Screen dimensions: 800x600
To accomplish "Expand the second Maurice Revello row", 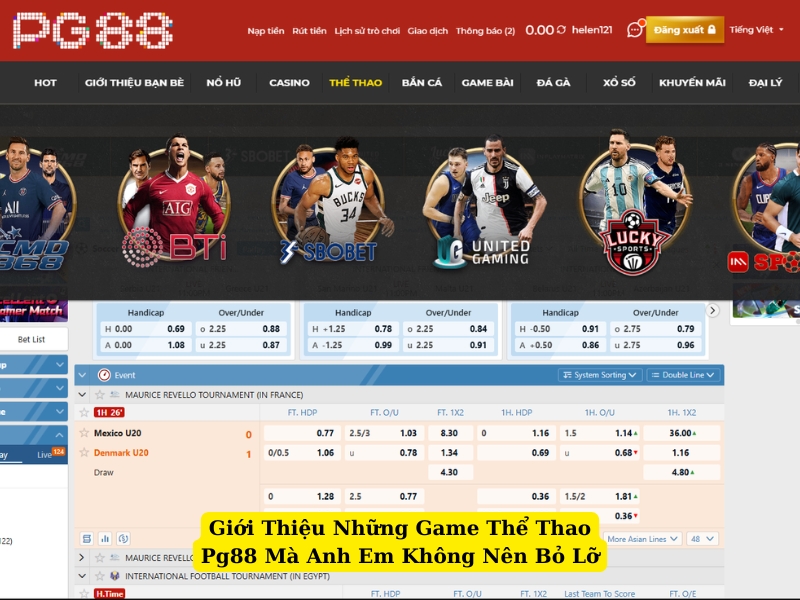I will (x=82, y=558).
